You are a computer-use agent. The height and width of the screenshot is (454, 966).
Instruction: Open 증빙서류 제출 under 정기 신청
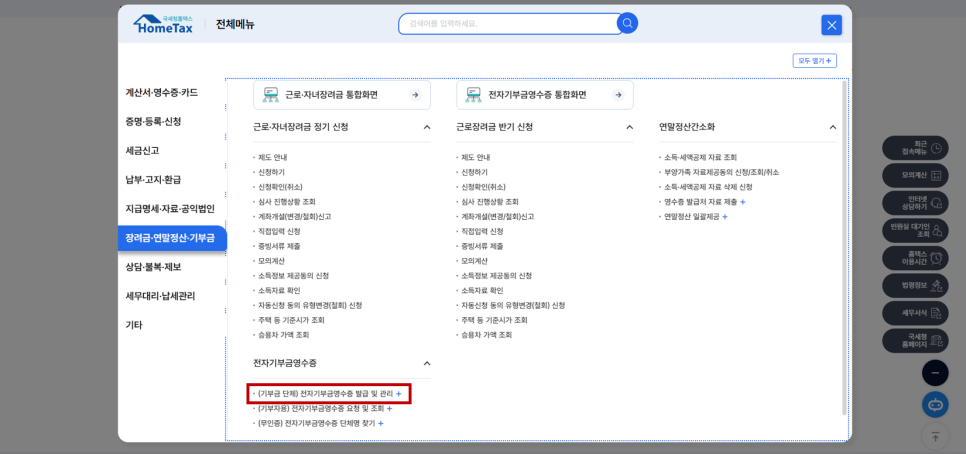[x=279, y=246]
